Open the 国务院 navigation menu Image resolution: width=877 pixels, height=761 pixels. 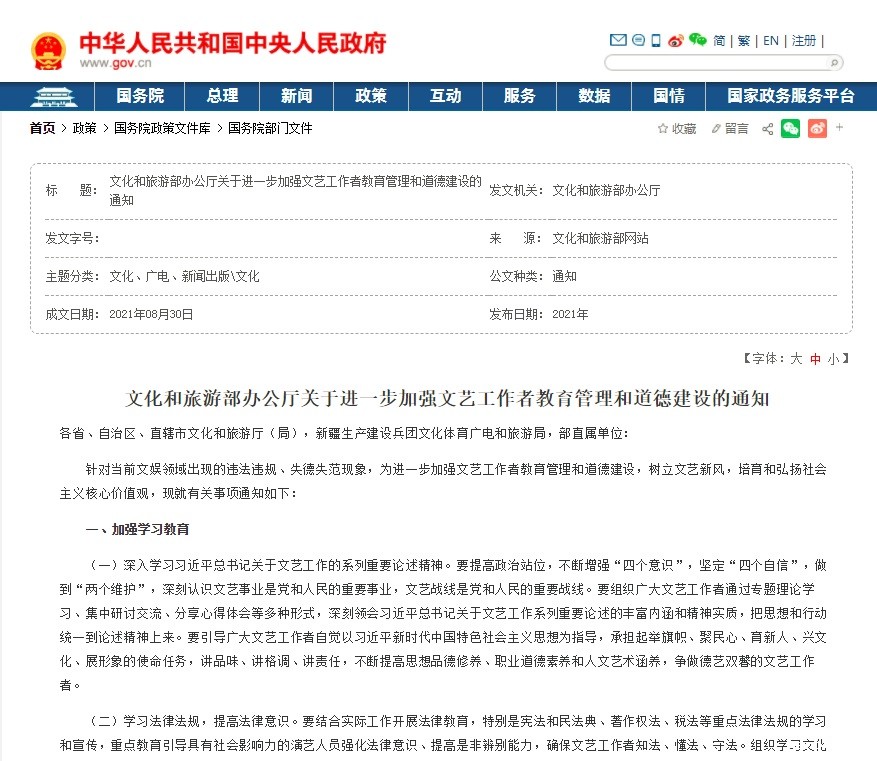coord(140,96)
